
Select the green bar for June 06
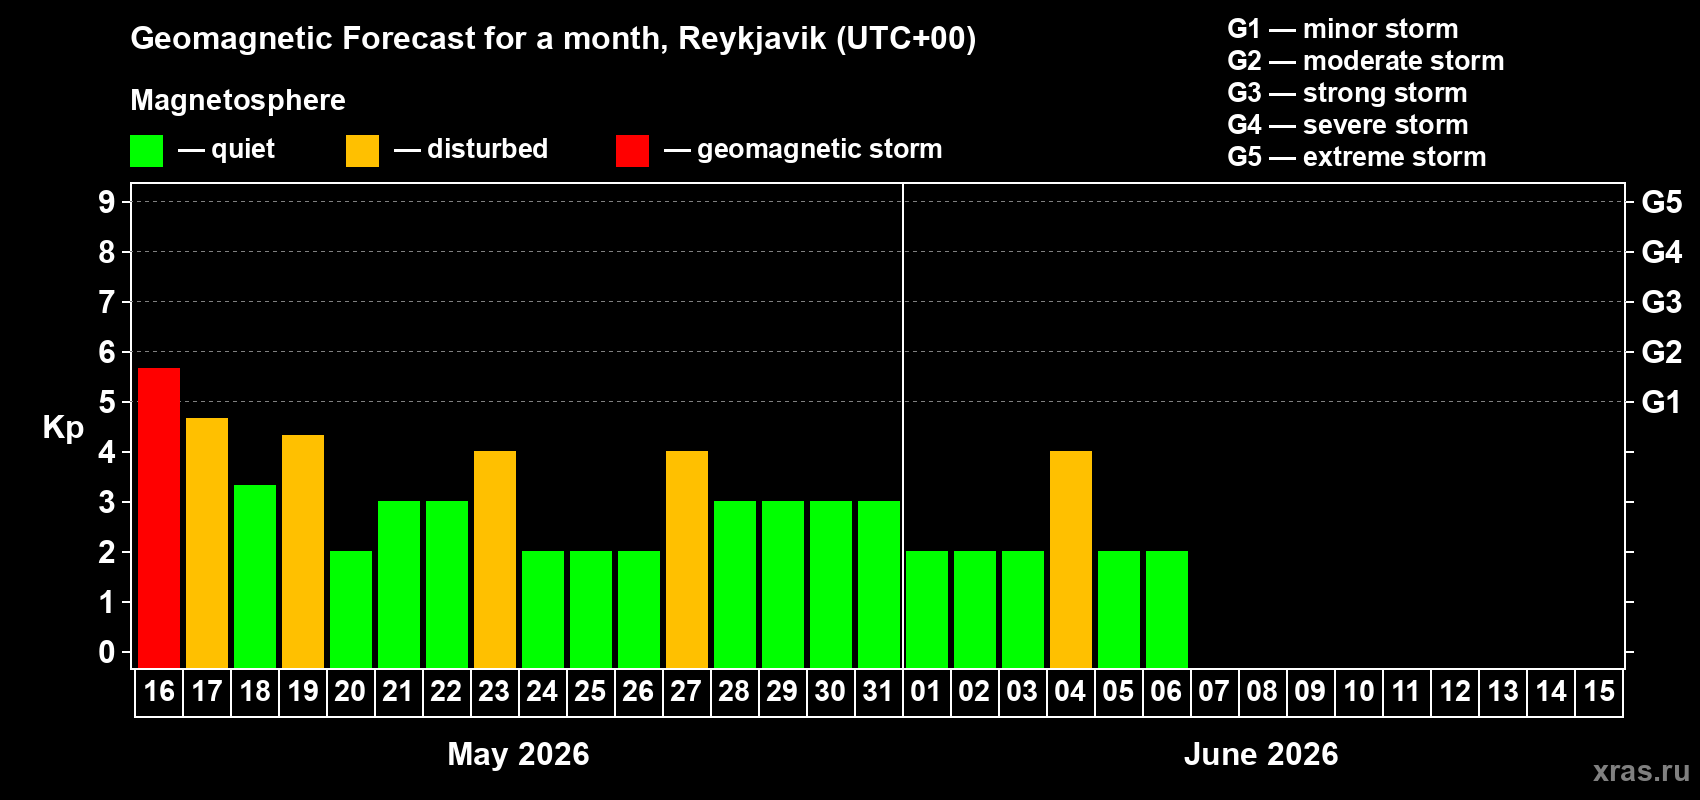click(x=1167, y=609)
